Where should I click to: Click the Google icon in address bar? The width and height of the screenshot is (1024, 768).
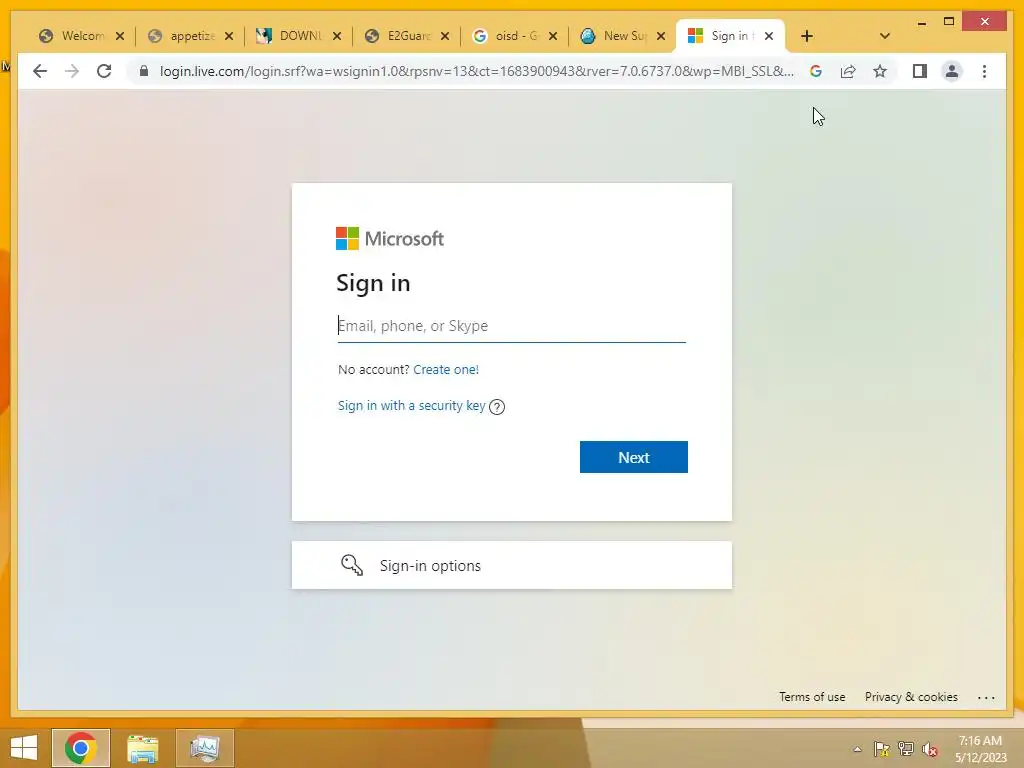816,71
